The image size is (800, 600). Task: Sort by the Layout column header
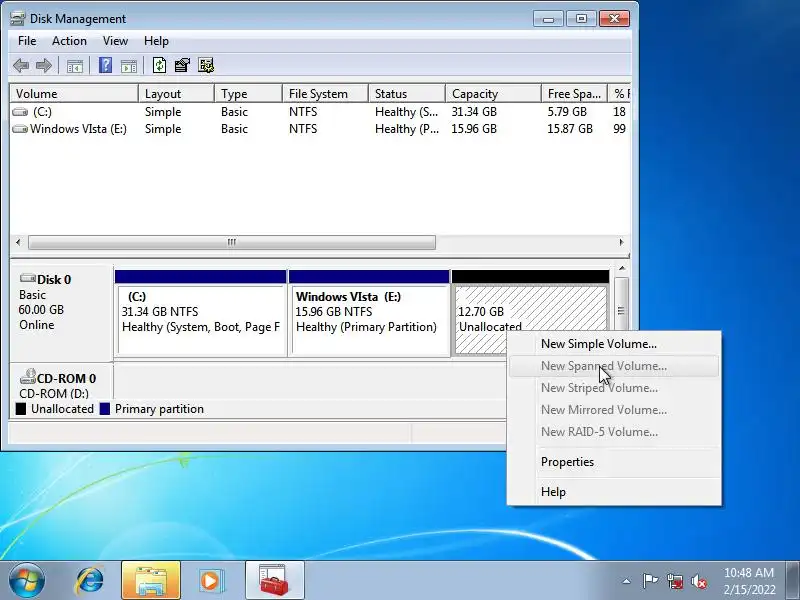click(177, 94)
